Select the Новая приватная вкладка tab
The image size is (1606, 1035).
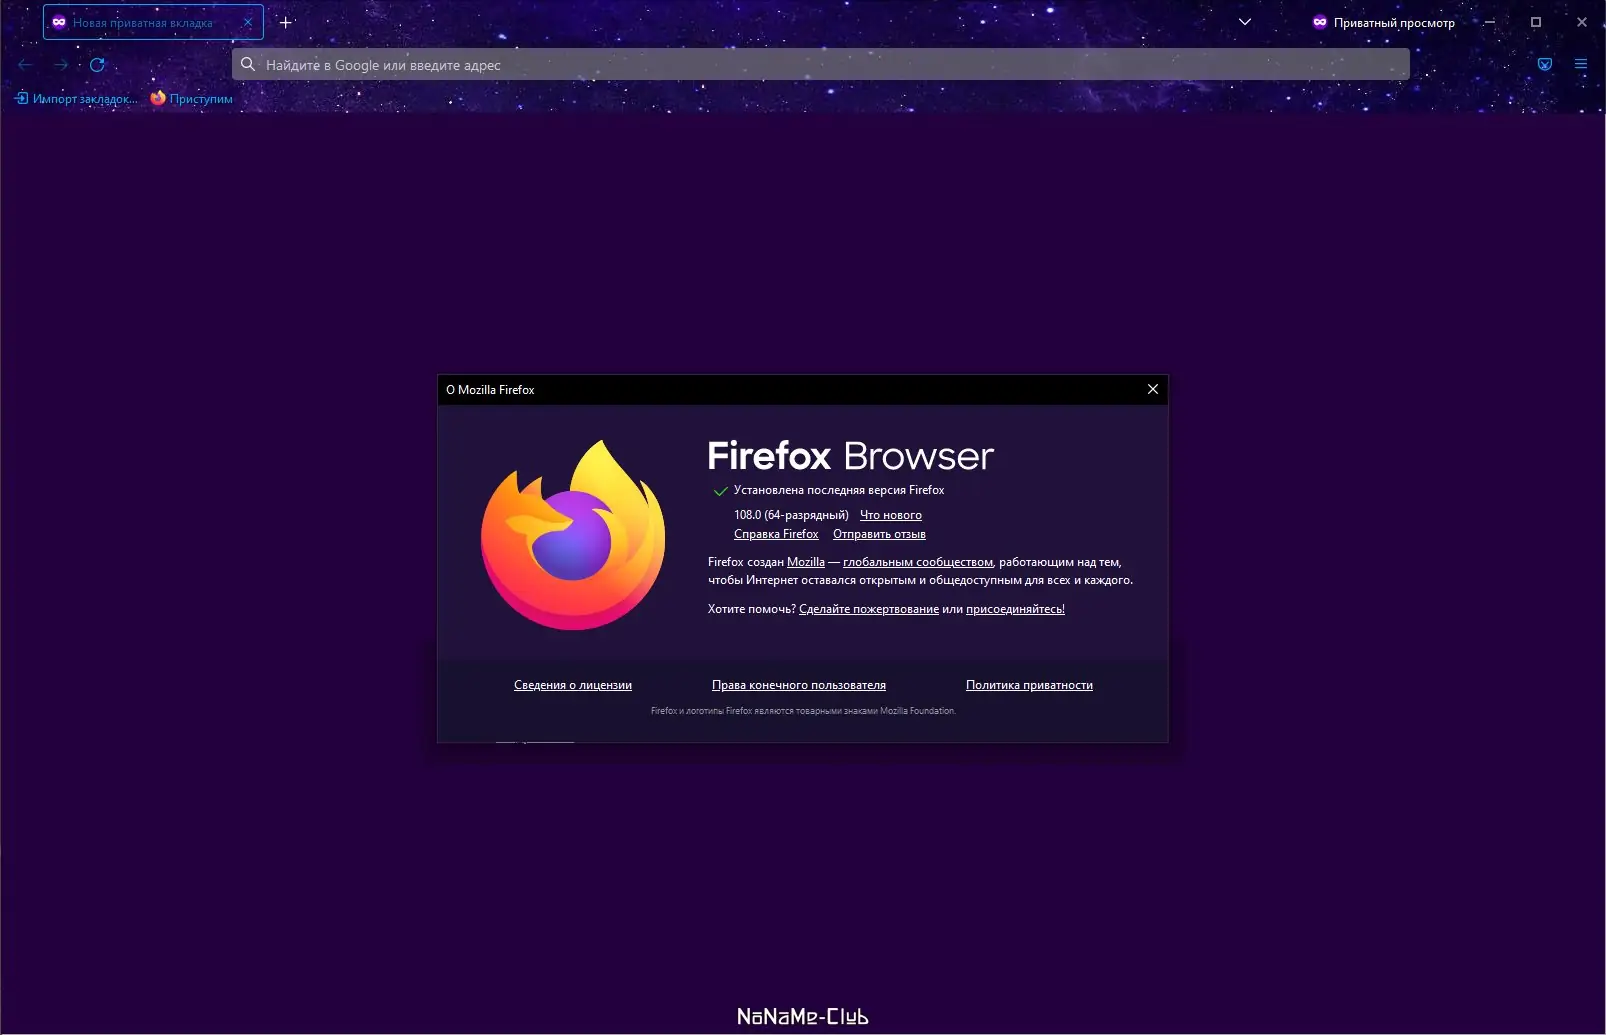click(153, 22)
